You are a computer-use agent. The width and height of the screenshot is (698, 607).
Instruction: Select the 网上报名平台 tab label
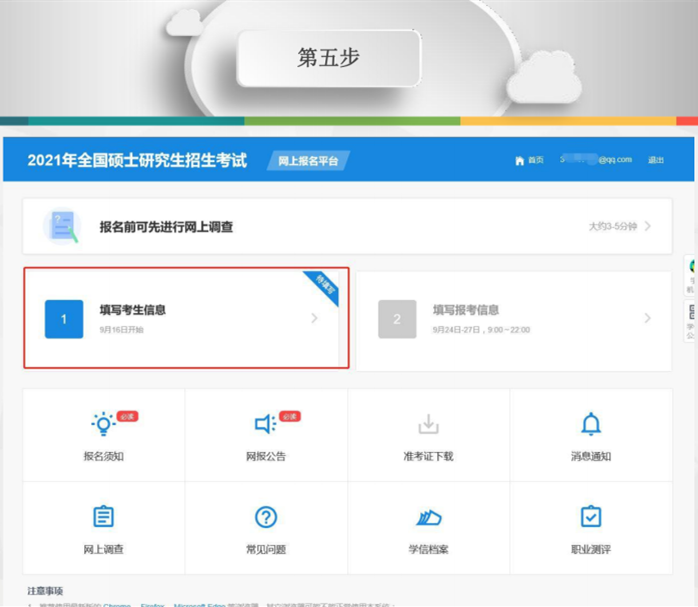(x=308, y=161)
